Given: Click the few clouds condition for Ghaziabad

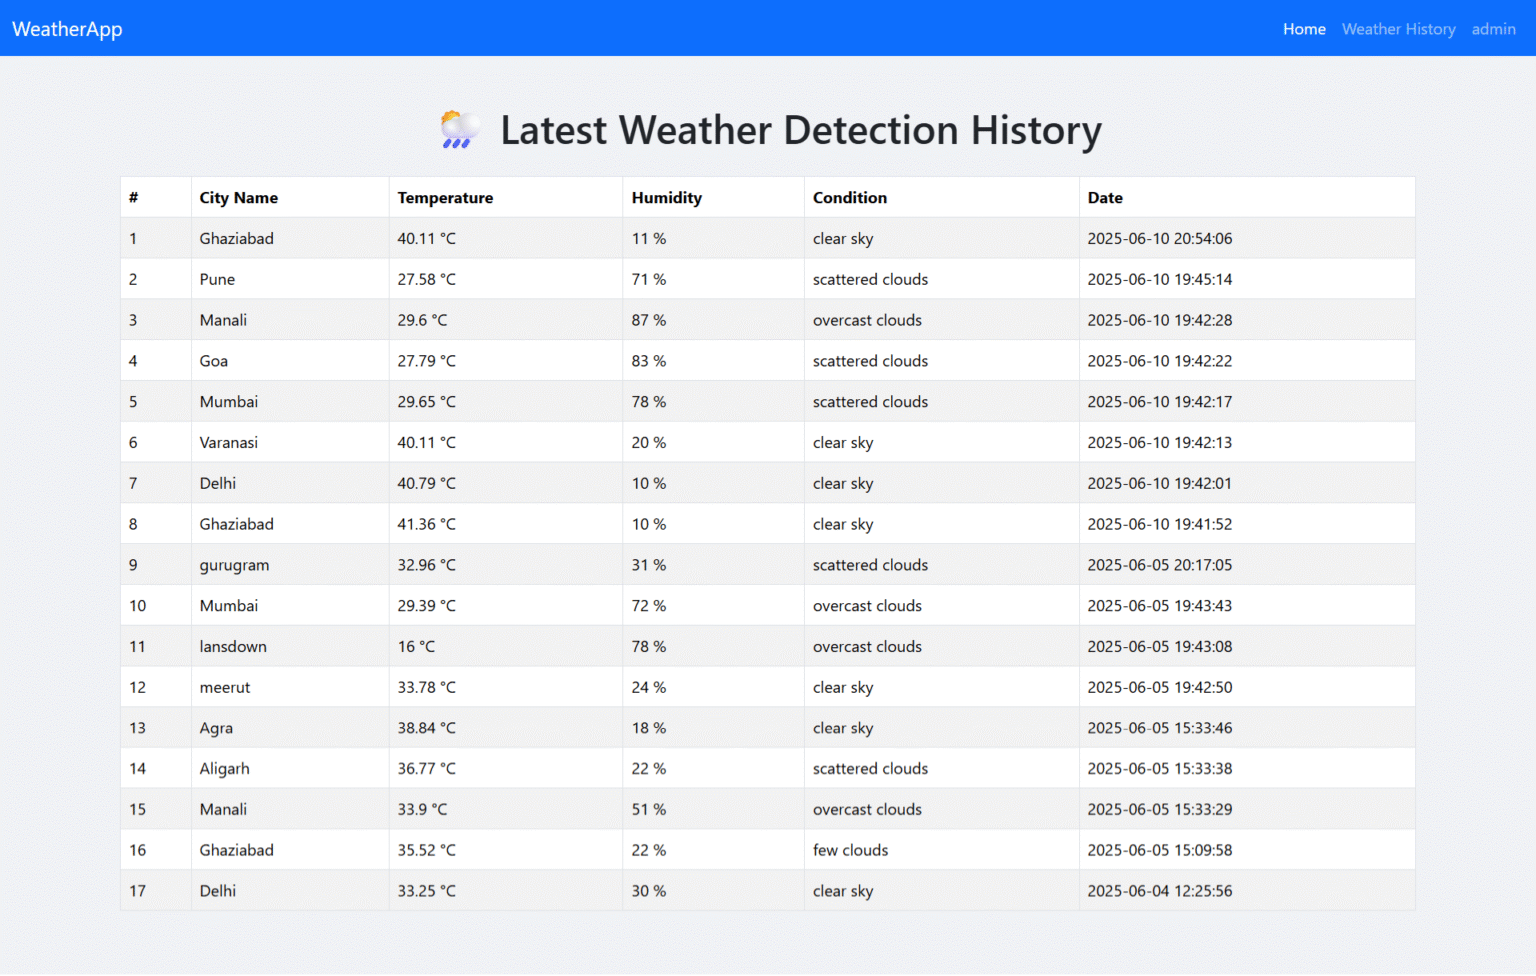Looking at the screenshot, I should pos(850,849).
